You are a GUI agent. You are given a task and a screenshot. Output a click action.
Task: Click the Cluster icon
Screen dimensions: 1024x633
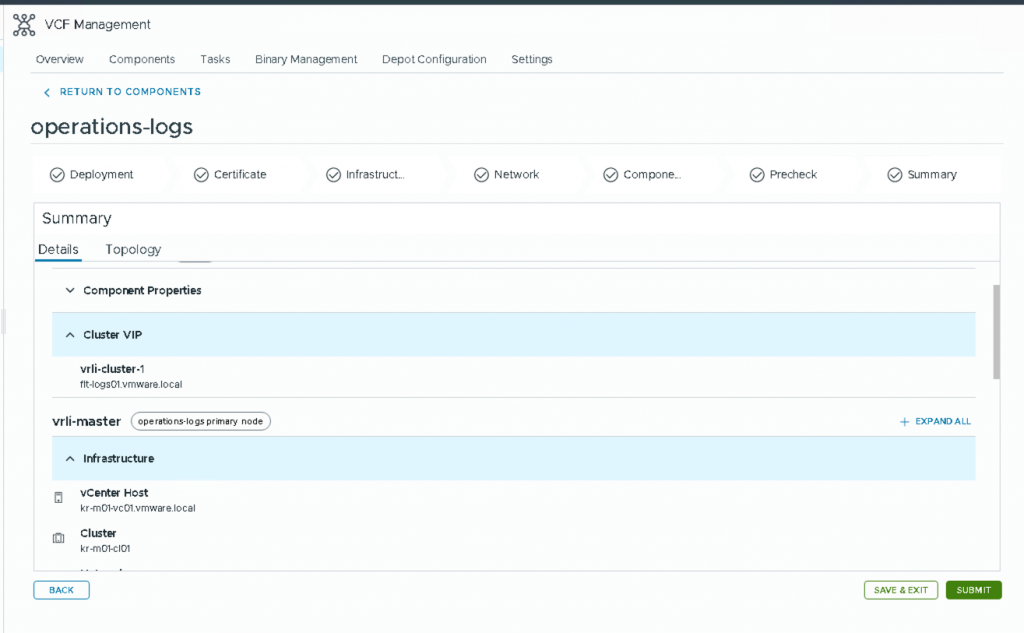click(59, 539)
